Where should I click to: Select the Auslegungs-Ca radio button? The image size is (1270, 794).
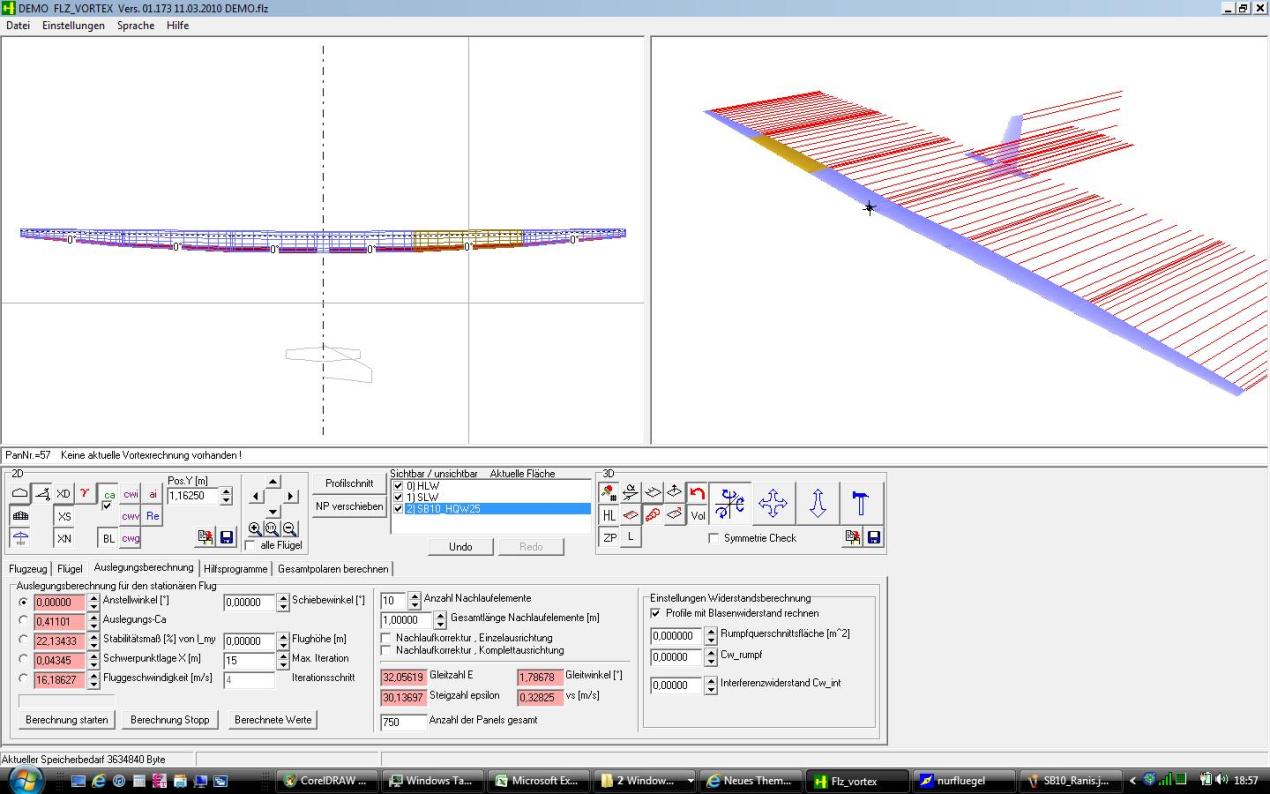pos(23,620)
